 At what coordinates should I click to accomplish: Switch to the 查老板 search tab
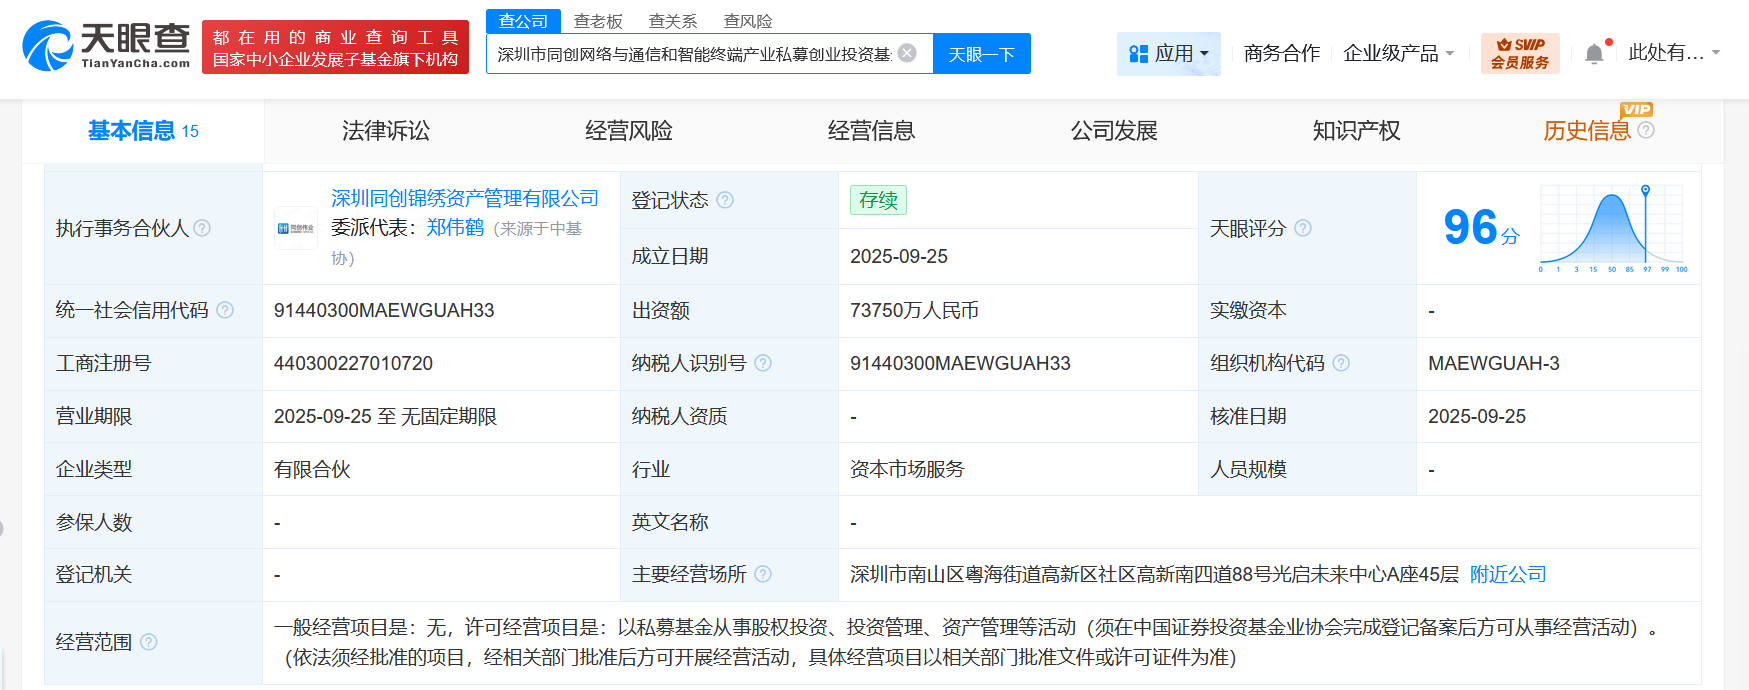[598, 21]
